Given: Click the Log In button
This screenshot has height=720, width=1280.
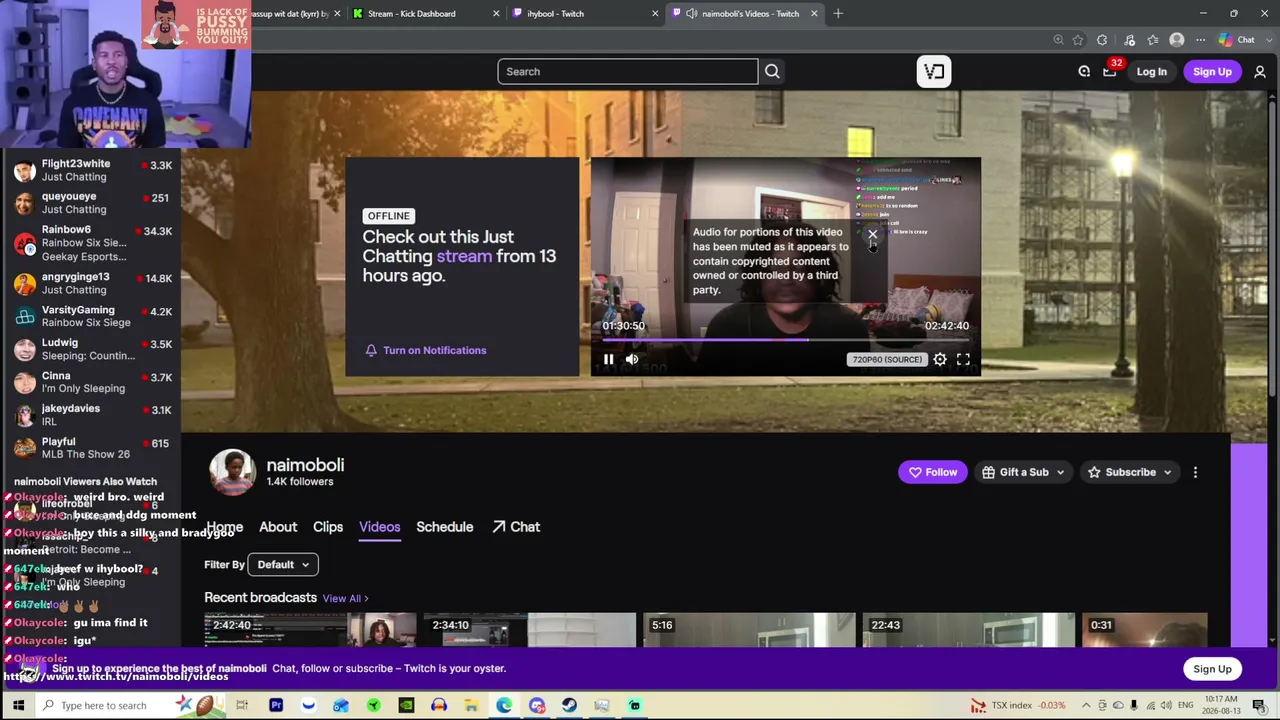Looking at the screenshot, I should 1151,71.
